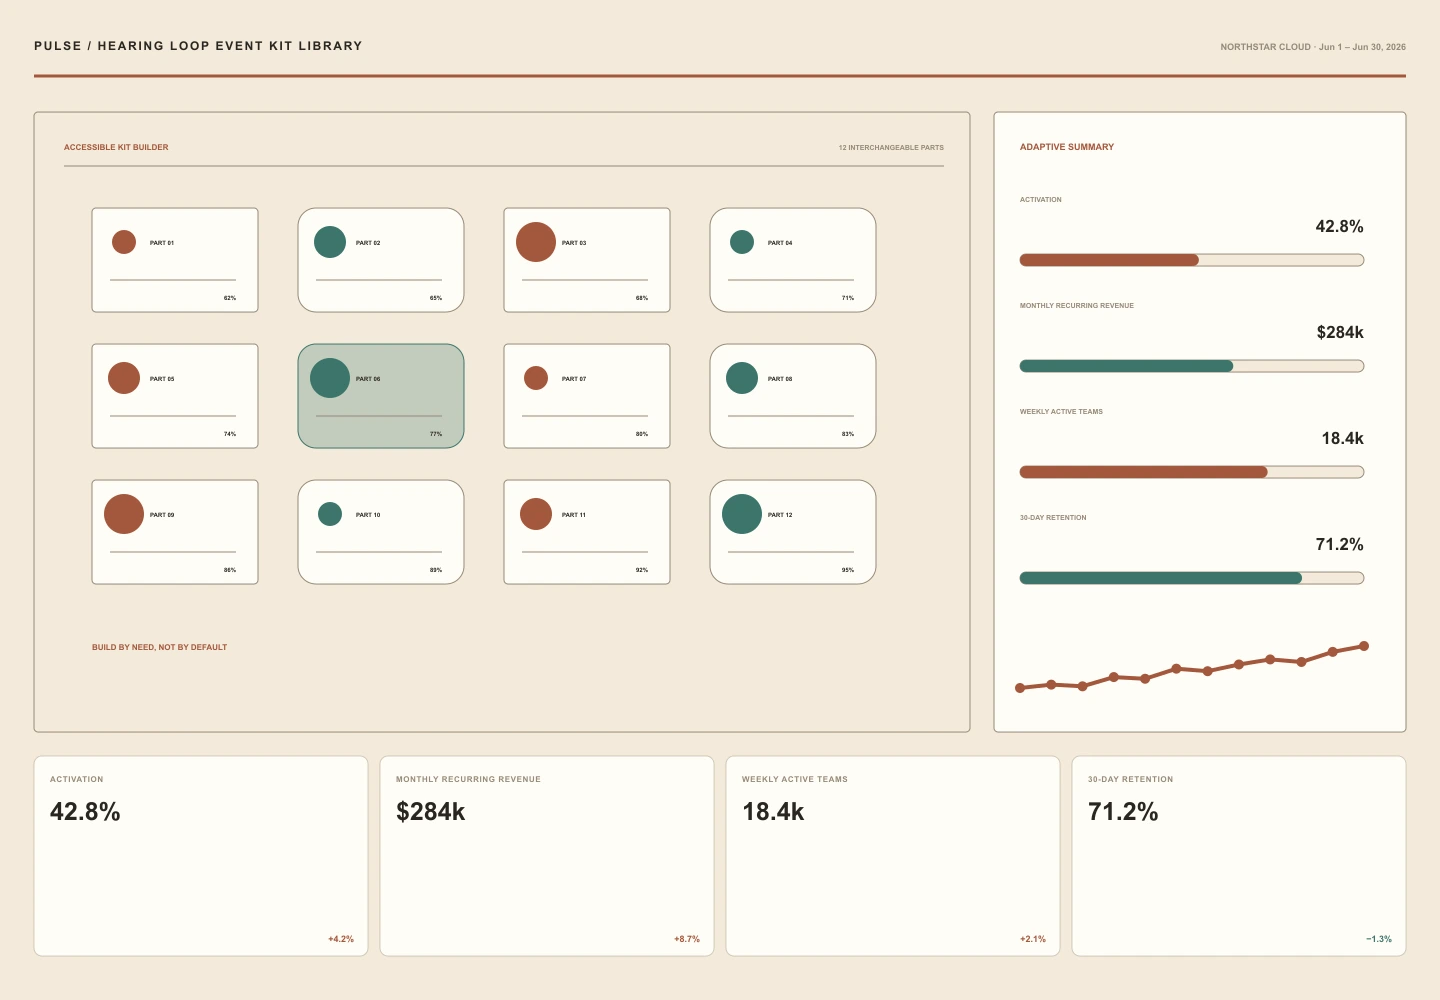Click the green circle icon on PART 08
This screenshot has width=1440, height=1000.
(742, 378)
